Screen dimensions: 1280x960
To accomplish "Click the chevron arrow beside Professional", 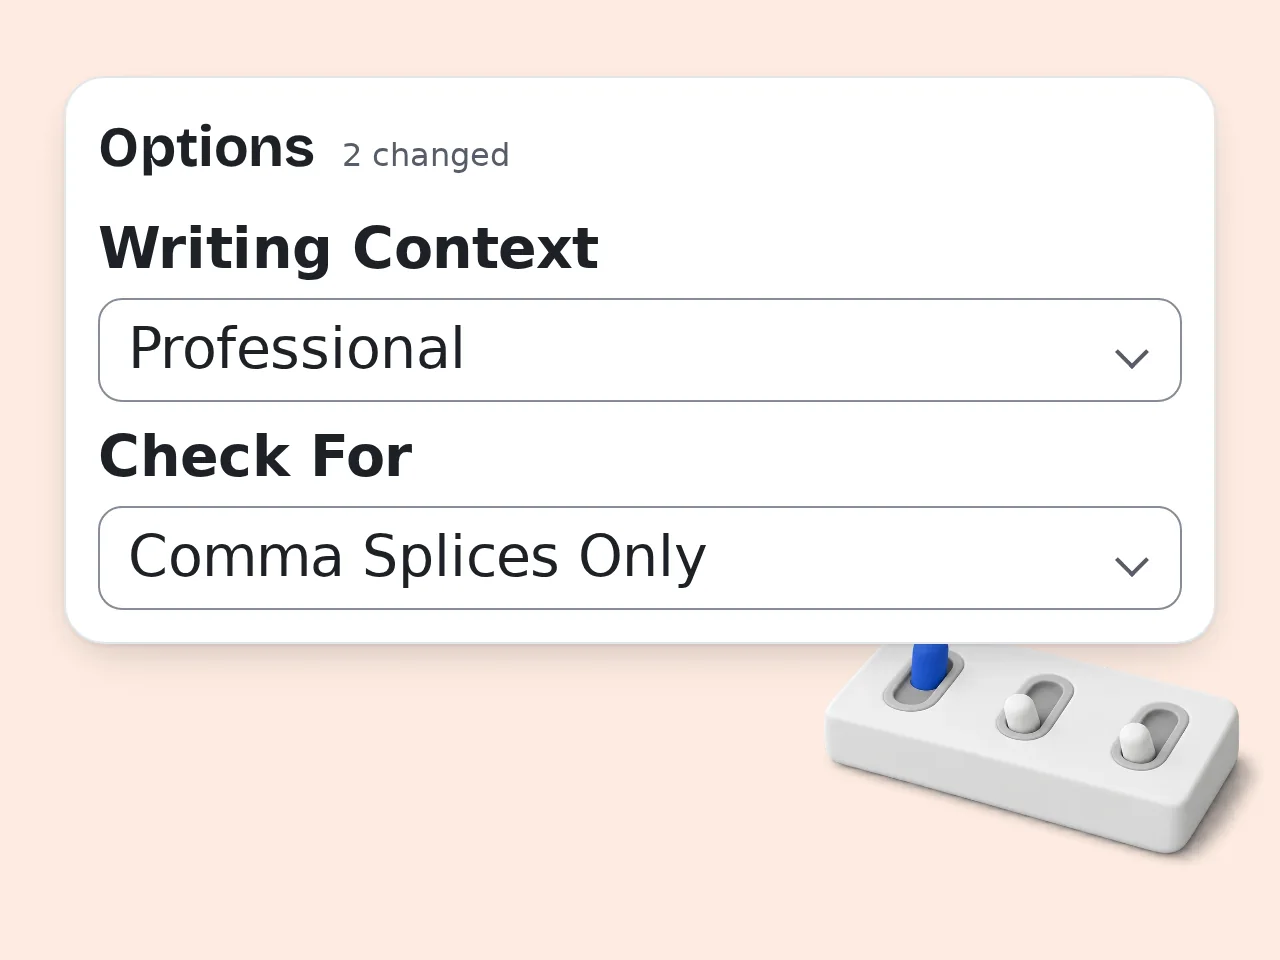I will click(x=1131, y=358).
